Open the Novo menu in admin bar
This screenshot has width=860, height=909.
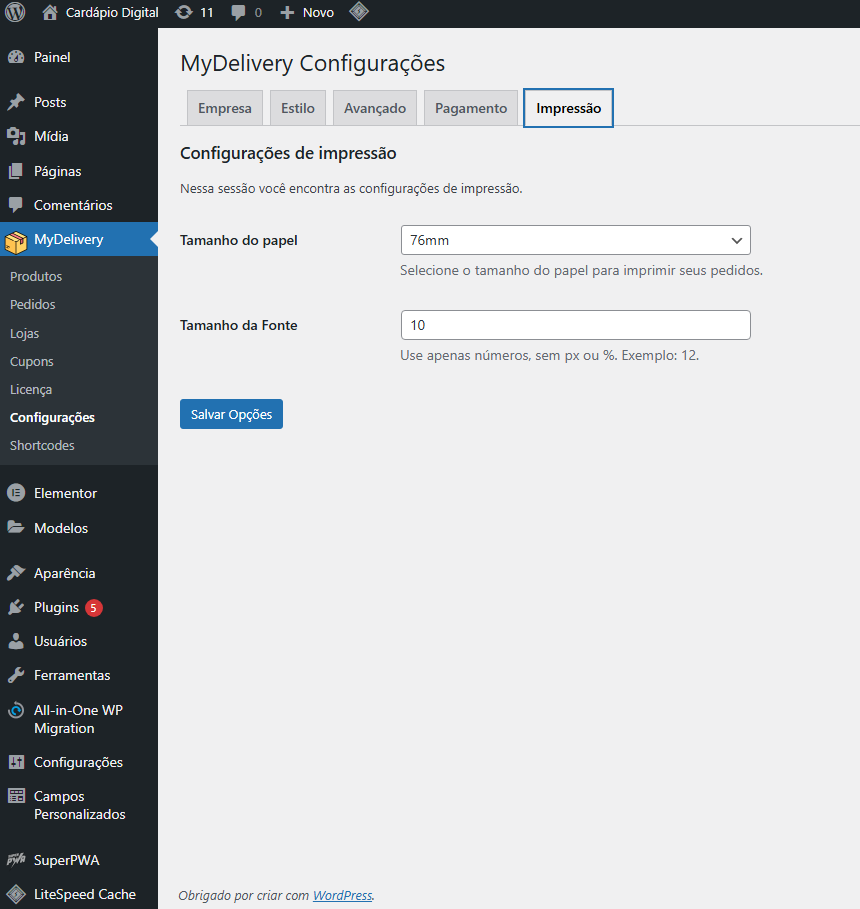[307, 13]
